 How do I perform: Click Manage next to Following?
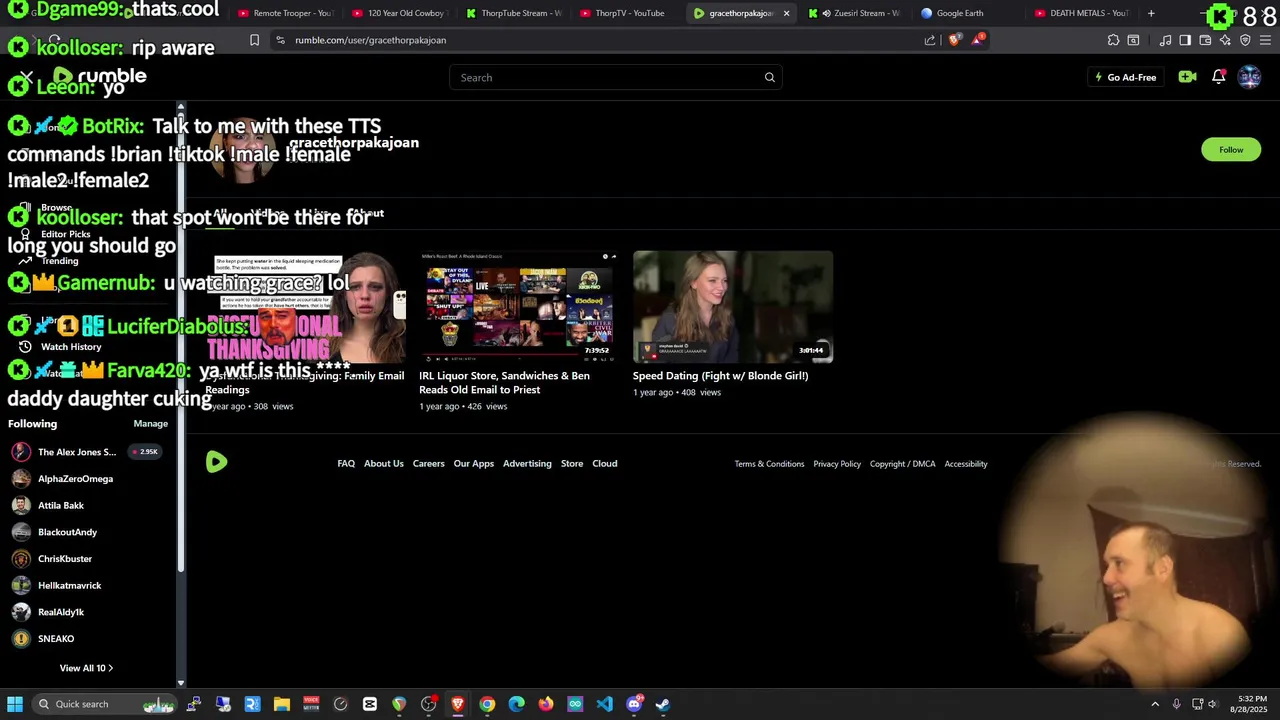(151, 424)
